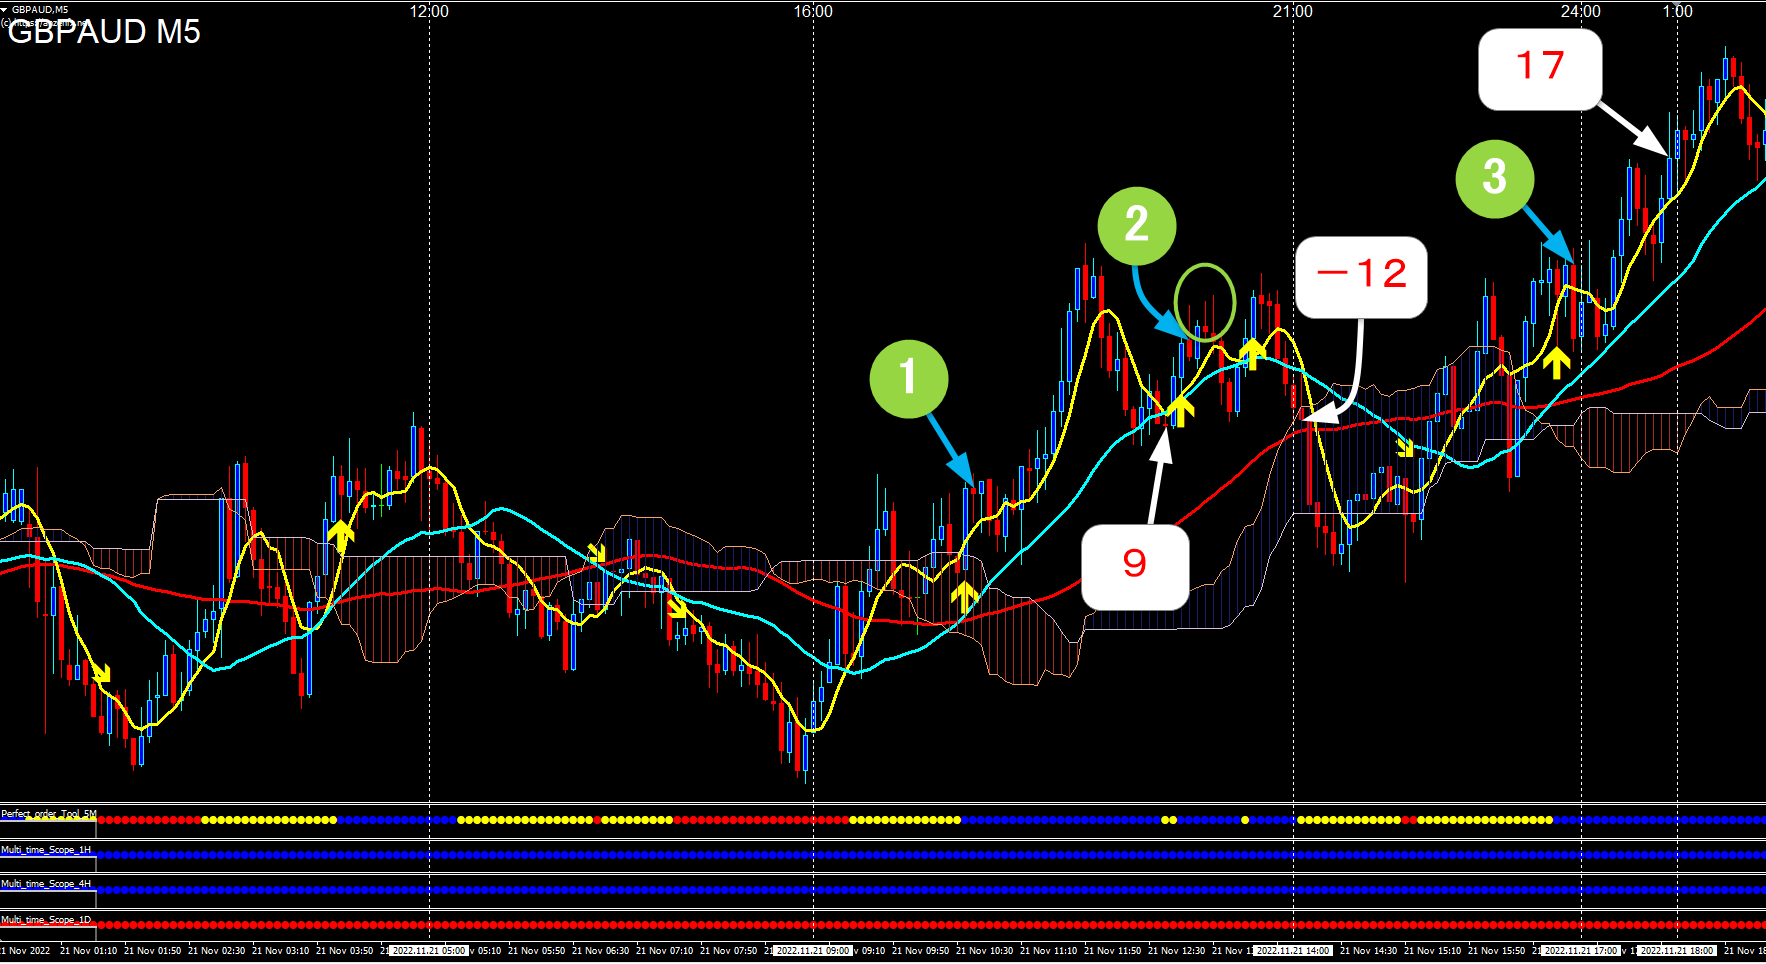Click the 2022.11.21 14:00 date box

coord(1293,951)
